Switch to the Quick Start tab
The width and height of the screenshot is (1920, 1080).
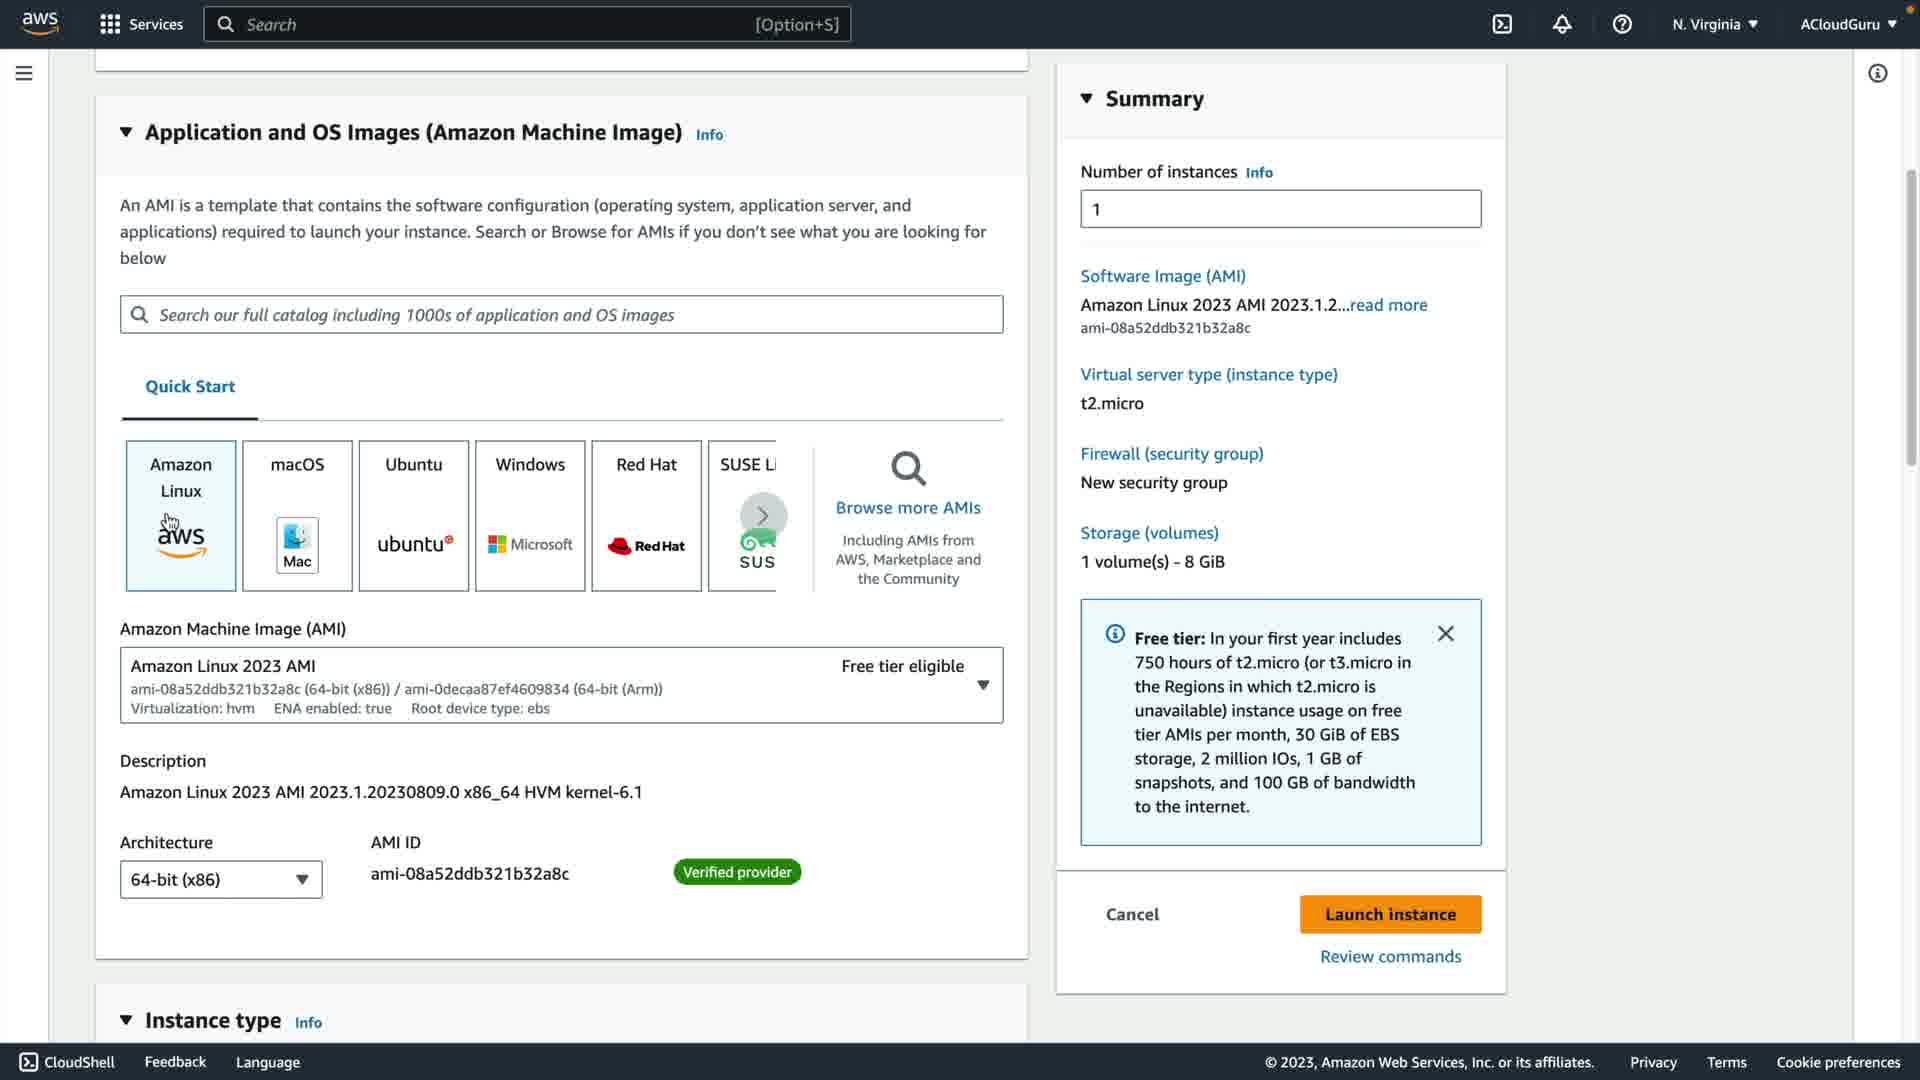click(190, 386)
